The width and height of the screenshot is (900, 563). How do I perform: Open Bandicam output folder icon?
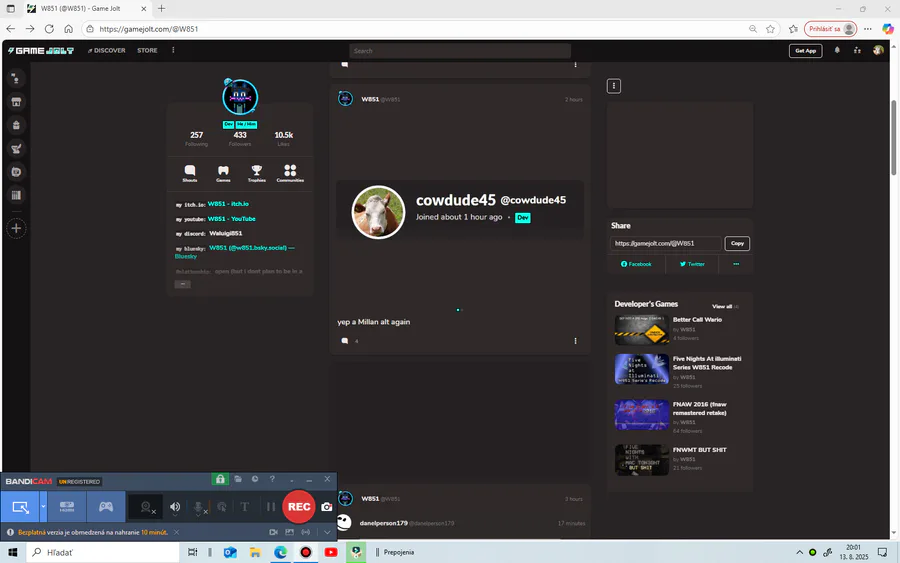(x=238, y=479)
